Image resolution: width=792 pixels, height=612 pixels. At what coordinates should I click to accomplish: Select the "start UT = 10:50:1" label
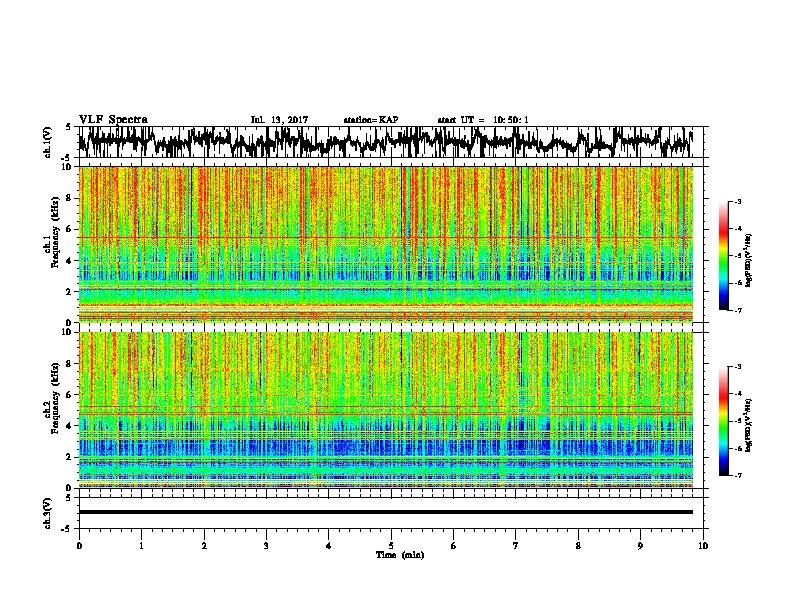[x=483, y=120]
